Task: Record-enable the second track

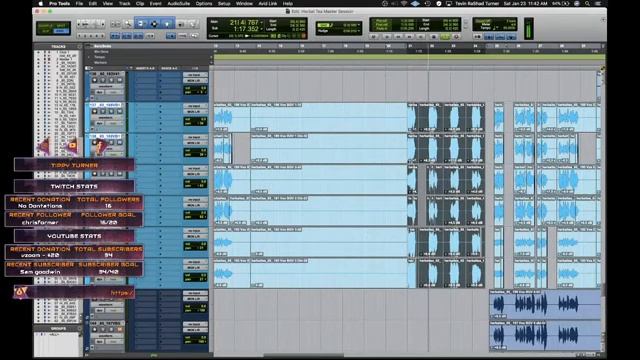Action: [94, 111]
